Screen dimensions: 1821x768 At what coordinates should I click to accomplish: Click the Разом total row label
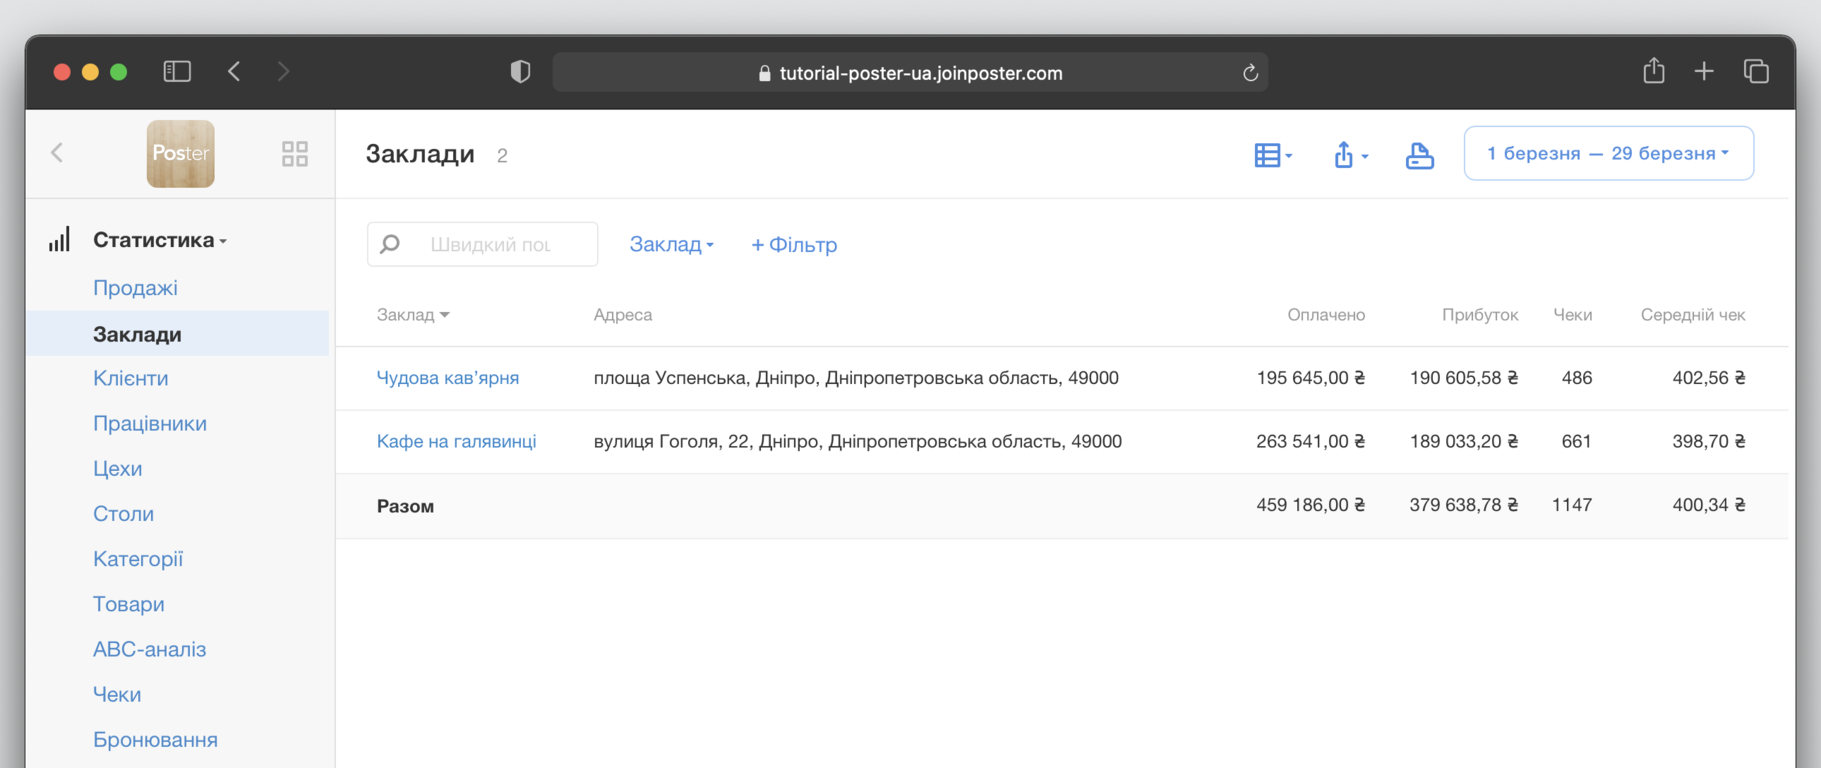pos(405,506)
